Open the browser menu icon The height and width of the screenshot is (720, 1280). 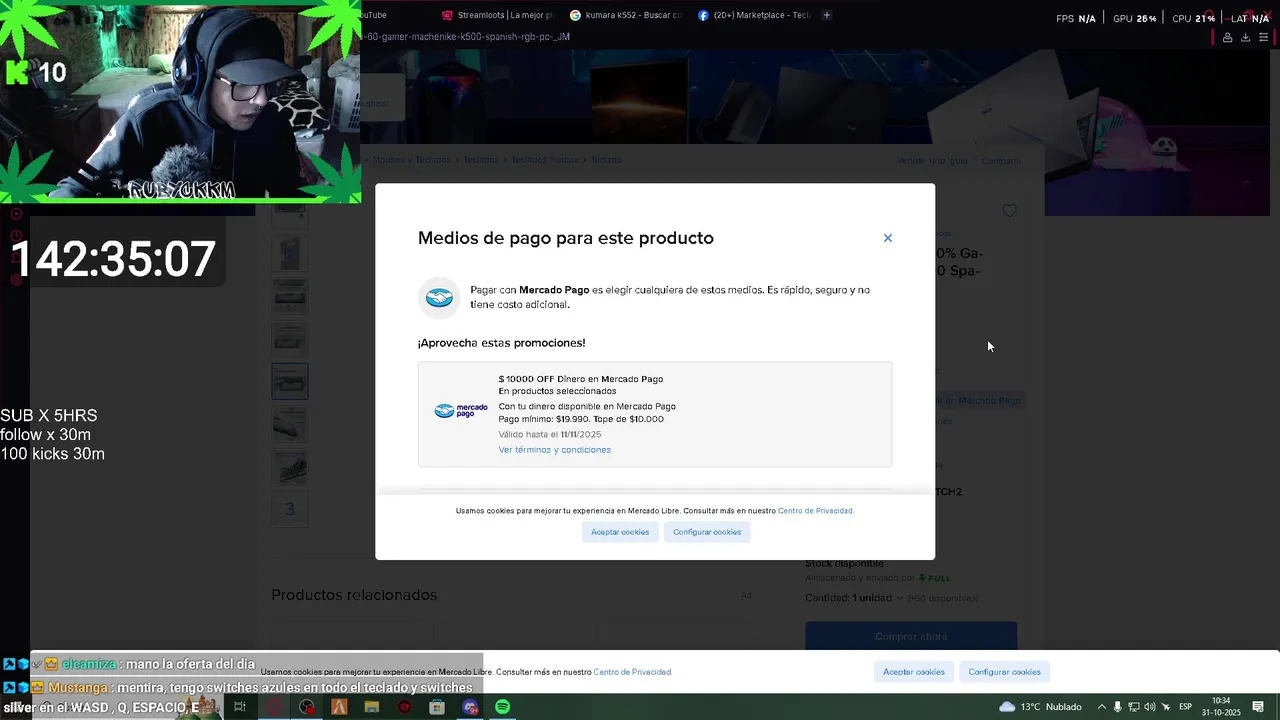1263,37
